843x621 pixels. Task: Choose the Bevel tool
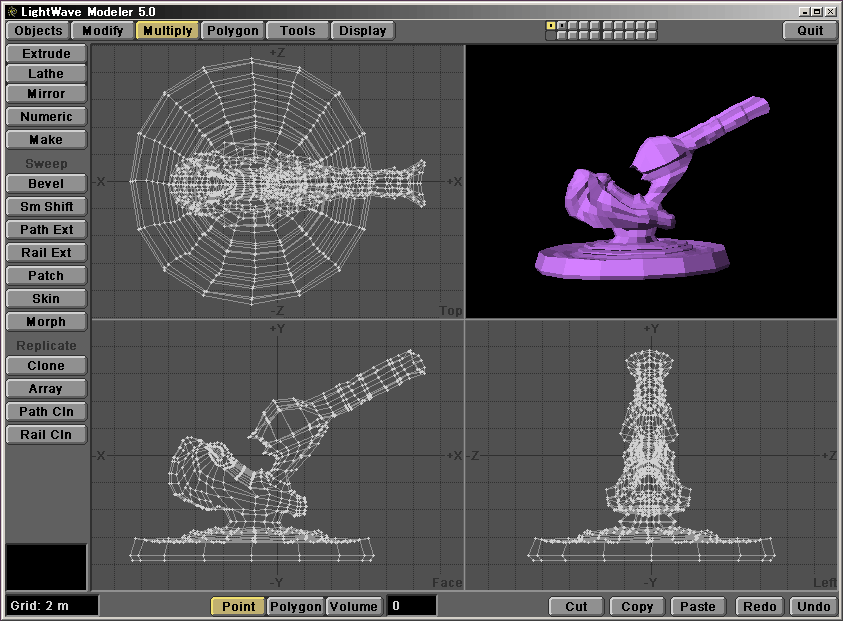click(x=46, y=183)
